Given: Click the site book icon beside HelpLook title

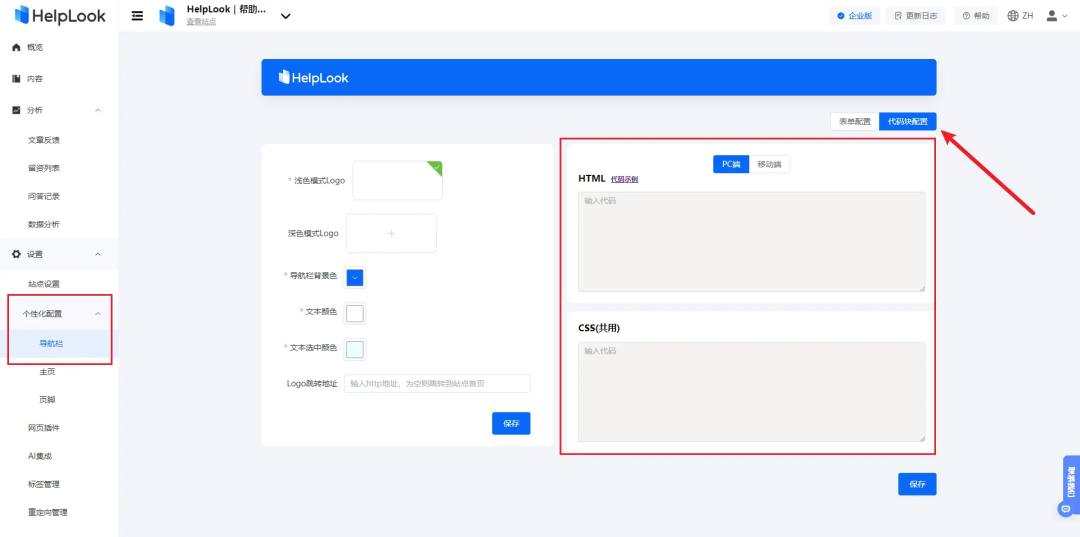Looking at the screenshot, I should coord(167,16).
